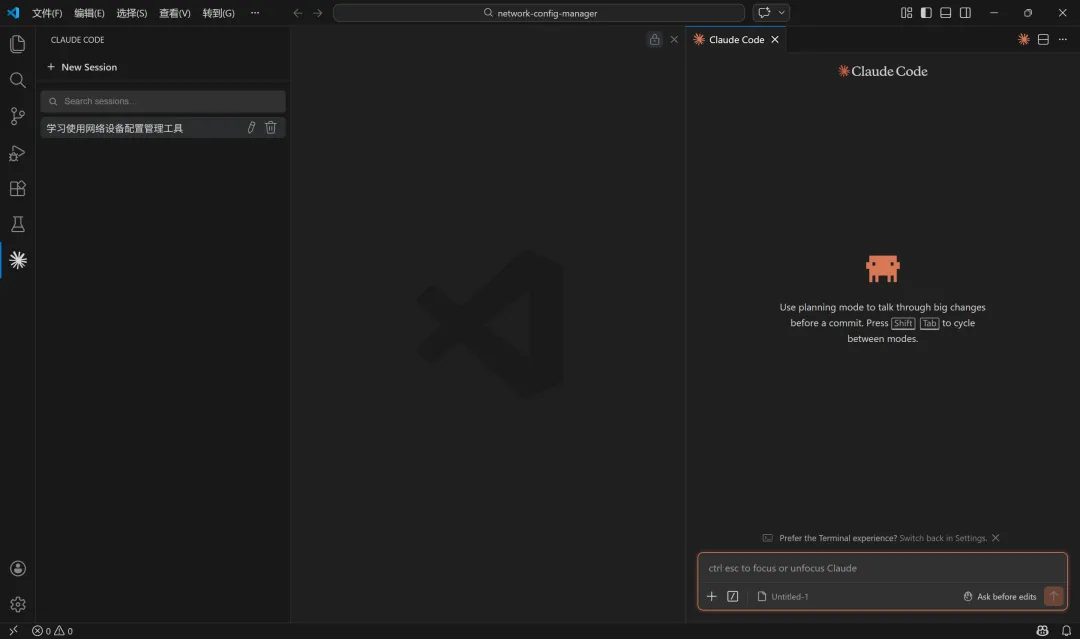Start a New Session
Viewport: 1080px width, 639px height.
(x=82, y=67)
